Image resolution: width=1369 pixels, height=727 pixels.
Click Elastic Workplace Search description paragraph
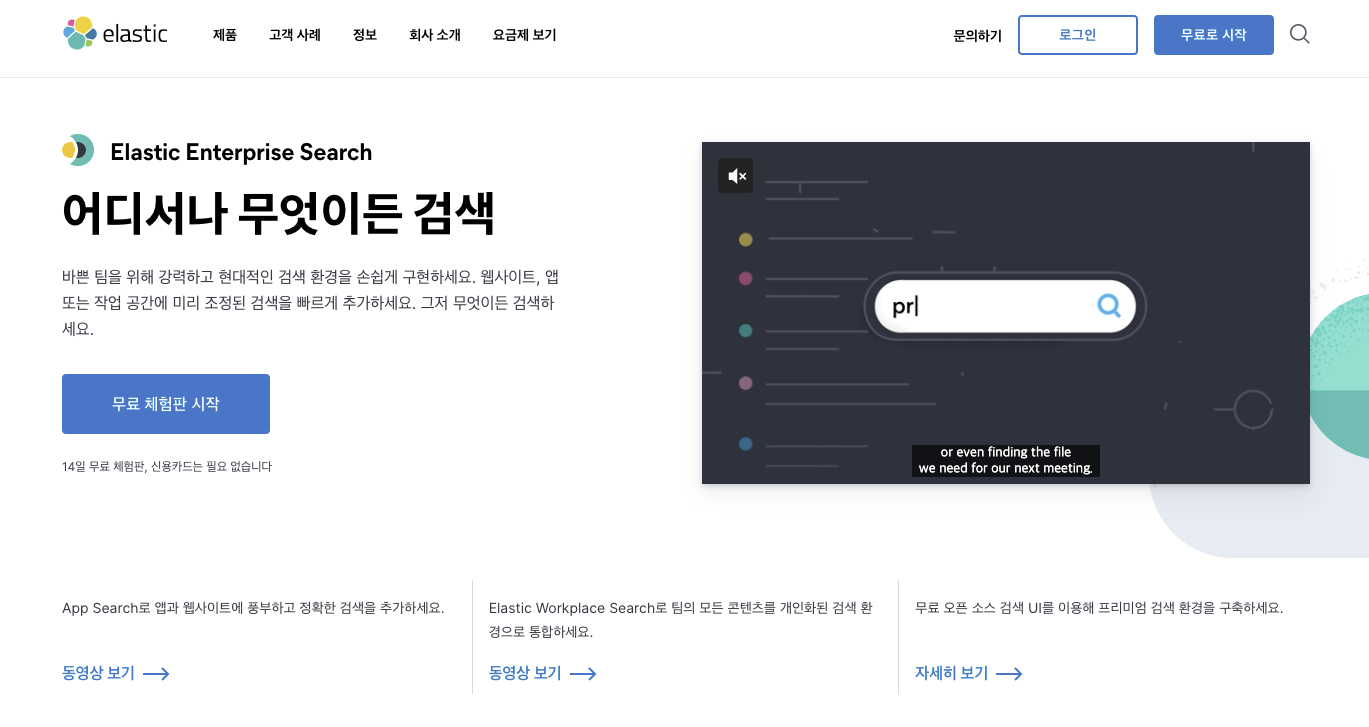tap(682, 620)
